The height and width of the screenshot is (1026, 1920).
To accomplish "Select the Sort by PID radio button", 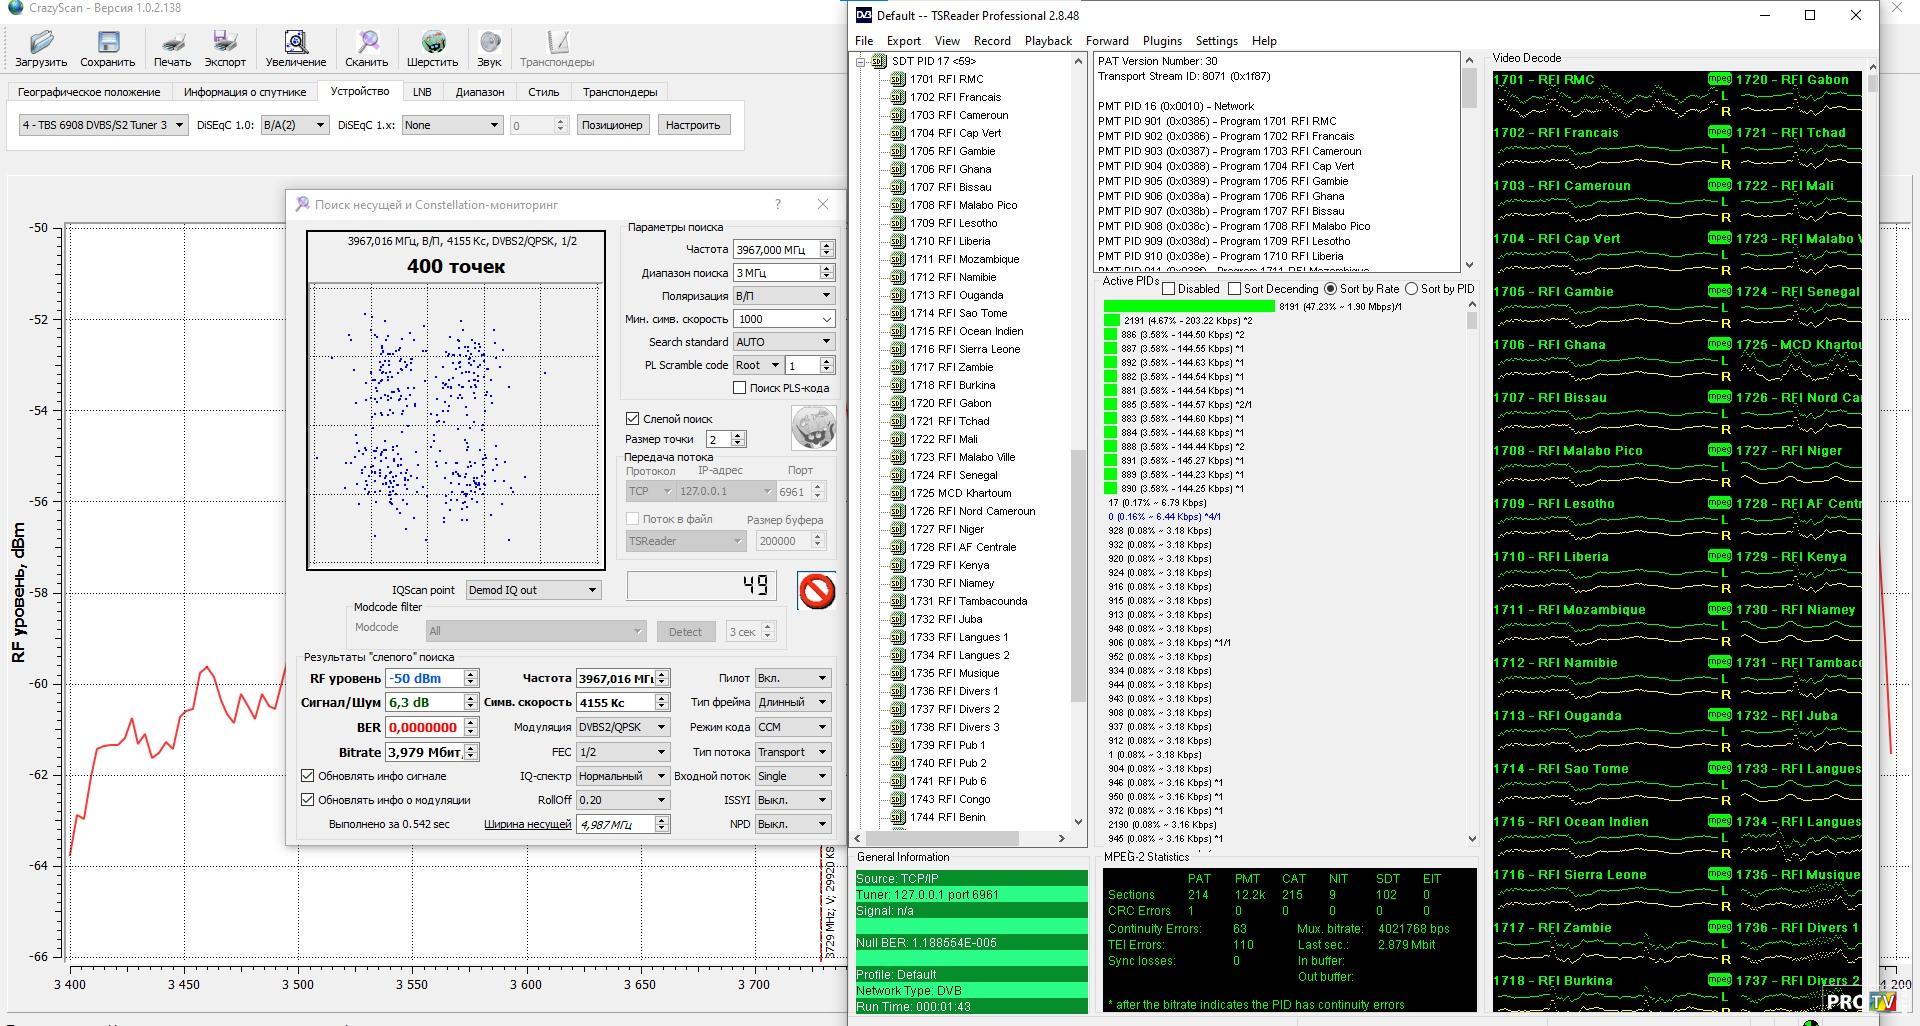I will coord(1412,289).
